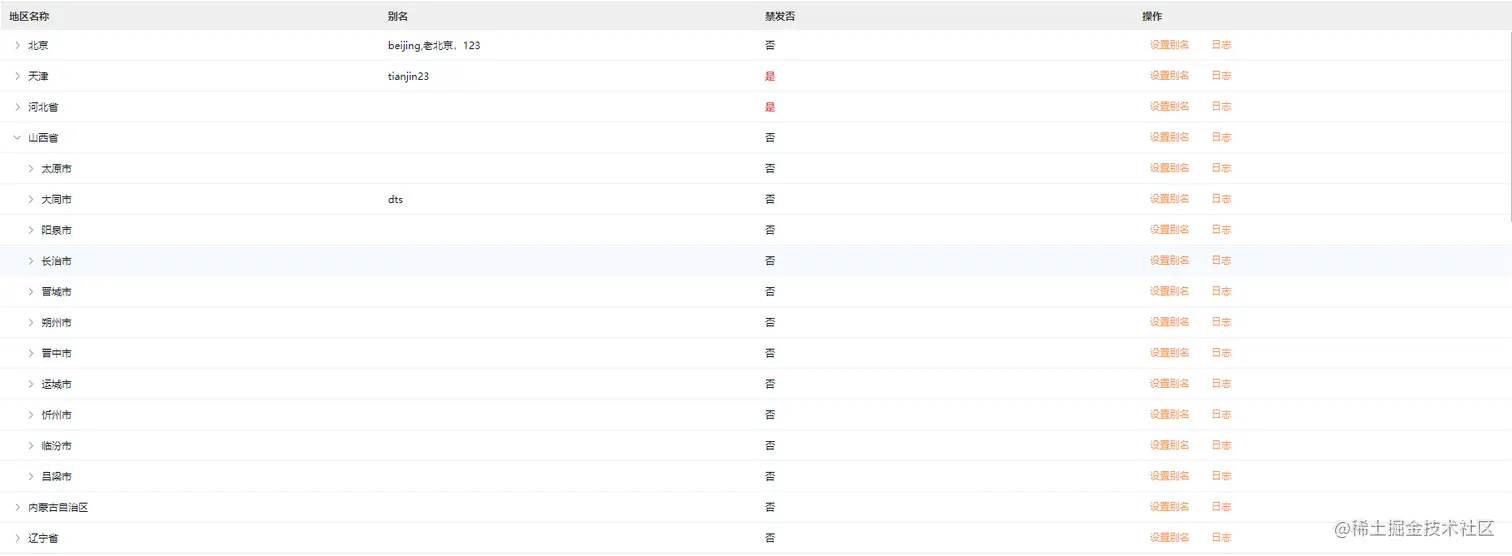Open 日志 for 太原市
The width and height of the screenshot is (1512, 556).
pyautogui.click(x=1221, y=168)
